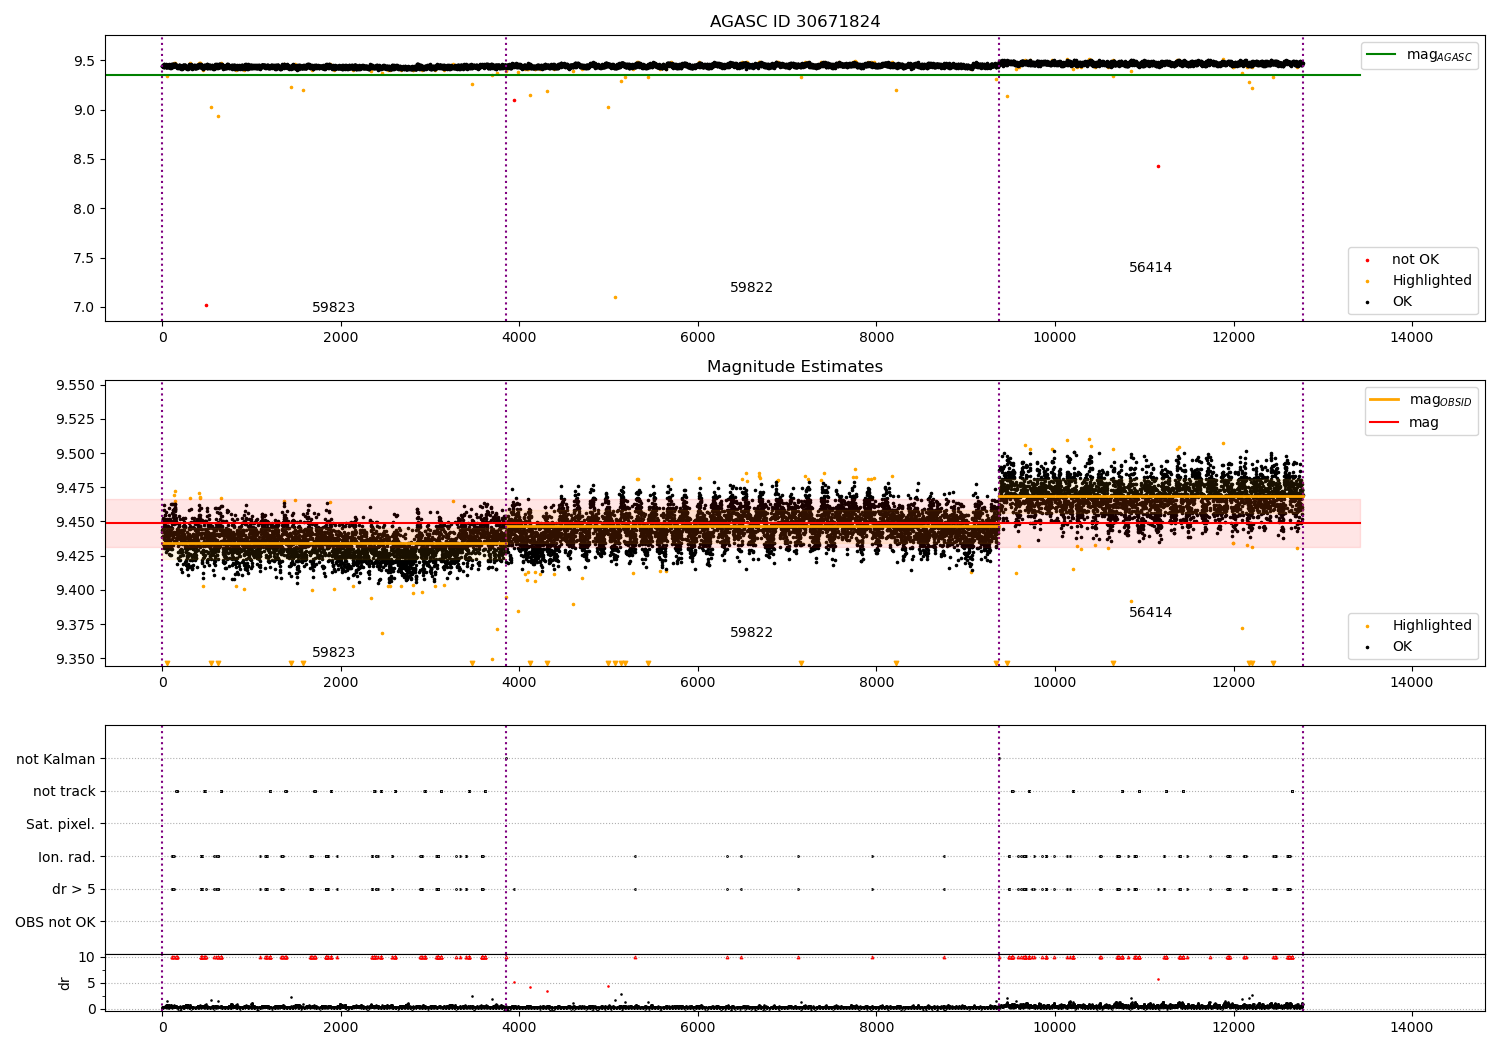The height and width of the screenshot is (1050, 1500).
Task: Click the 9.525 y-axis tick label
Action: (75, 420)
